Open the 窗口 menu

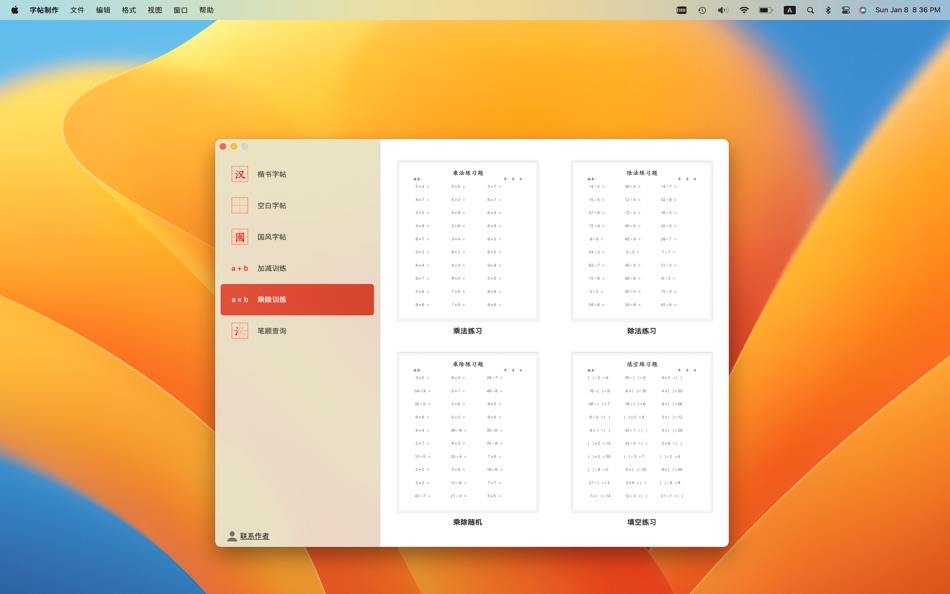click(x=181, y=10)
